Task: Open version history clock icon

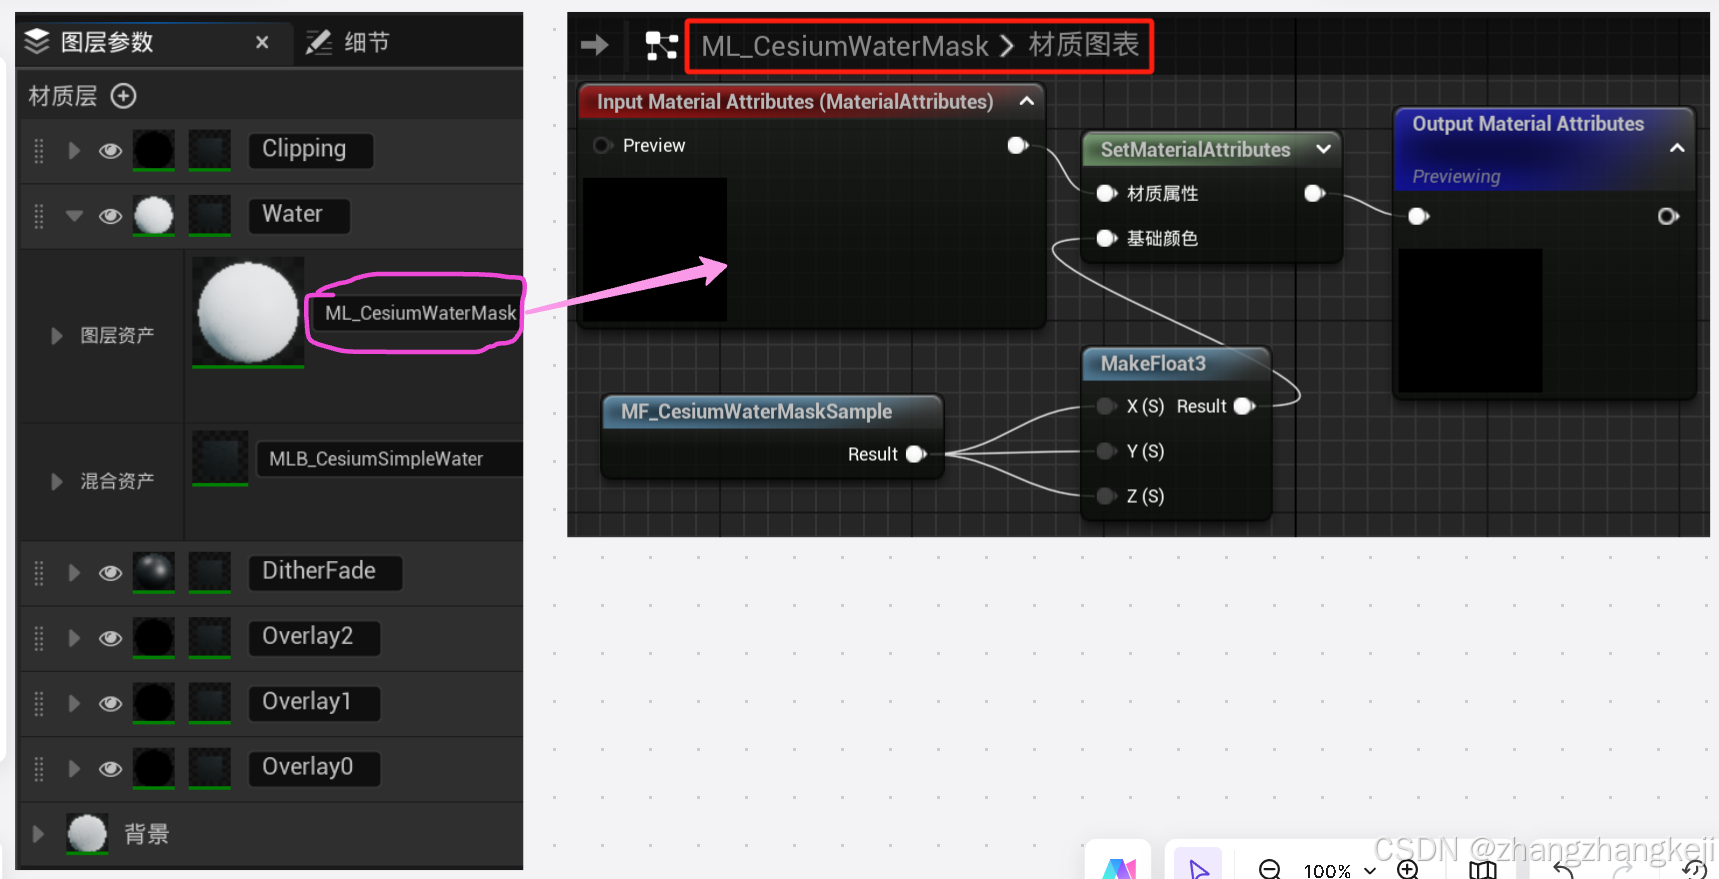Action: click(x=1693, y=870)
